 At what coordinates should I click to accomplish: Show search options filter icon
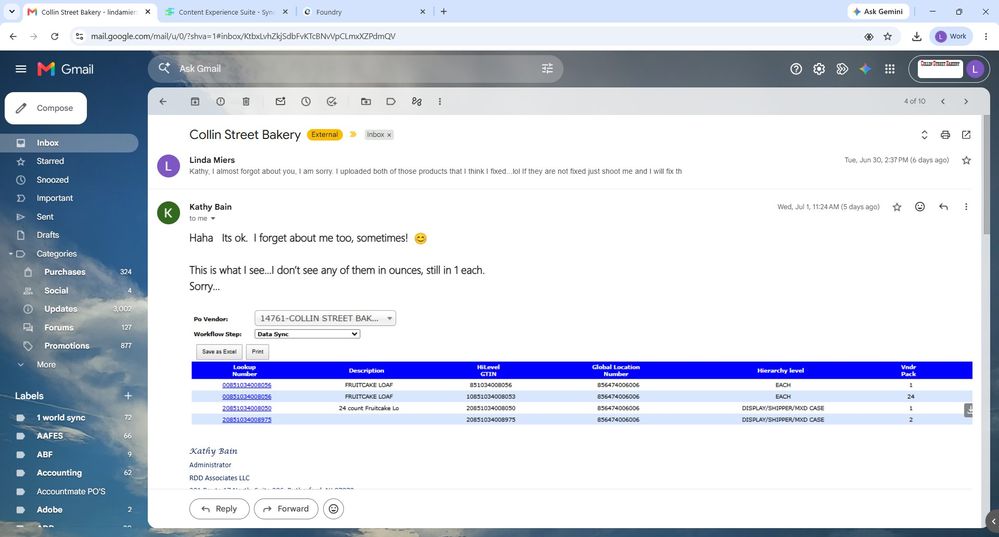coord(547,68)
